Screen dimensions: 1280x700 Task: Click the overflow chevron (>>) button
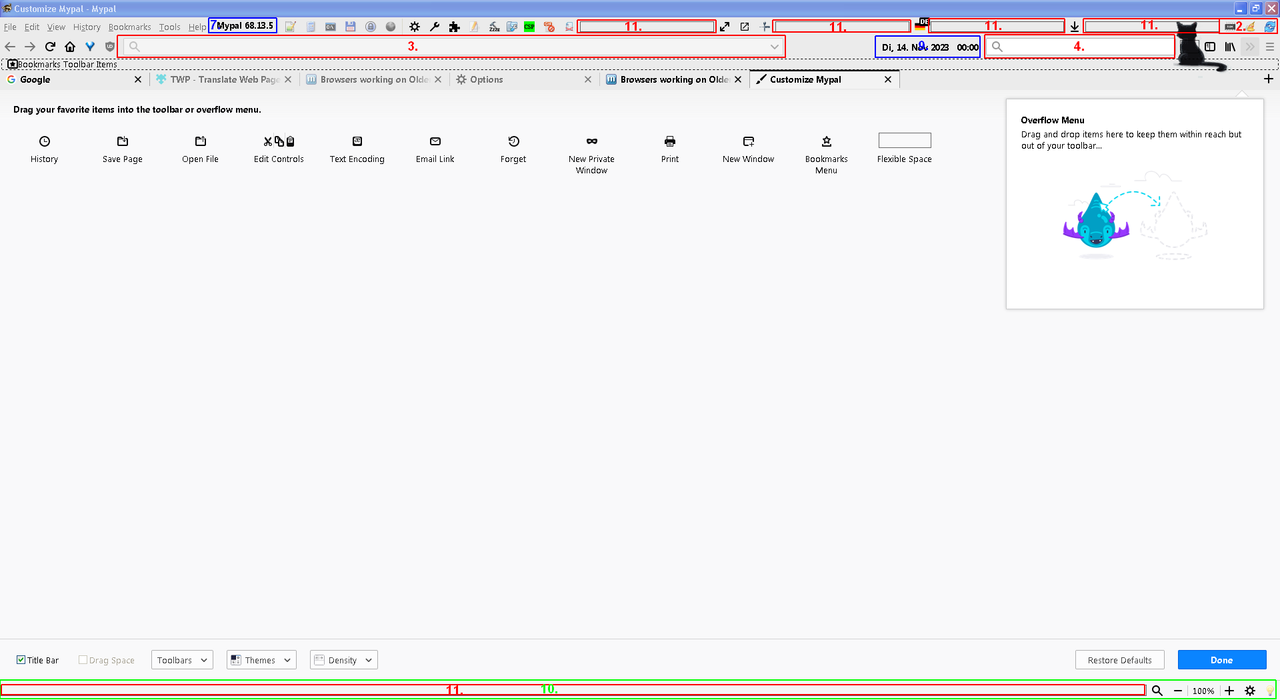[x=1250, y=46]
